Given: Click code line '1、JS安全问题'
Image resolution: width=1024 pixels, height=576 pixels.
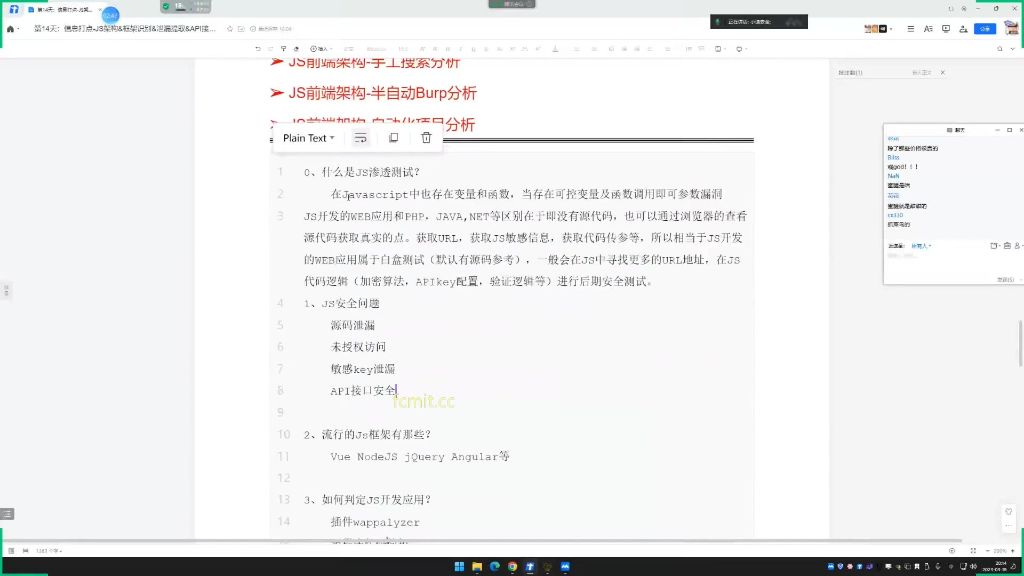Looking at the screenshot, I should [342, 304].
